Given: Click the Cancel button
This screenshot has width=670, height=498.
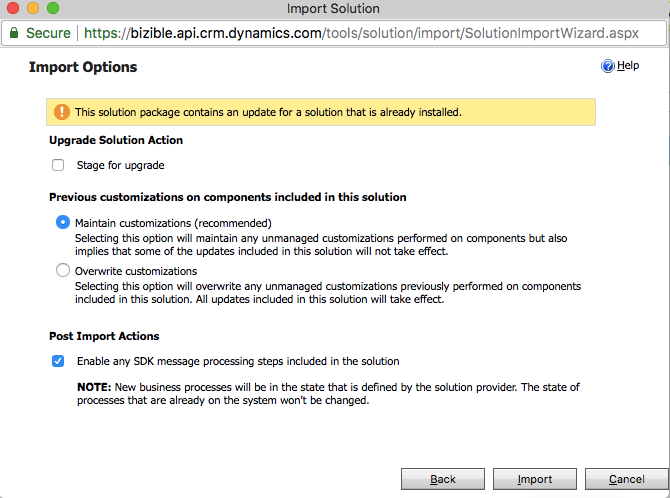Looking at the screenshot, I should (x=626, y=479).
